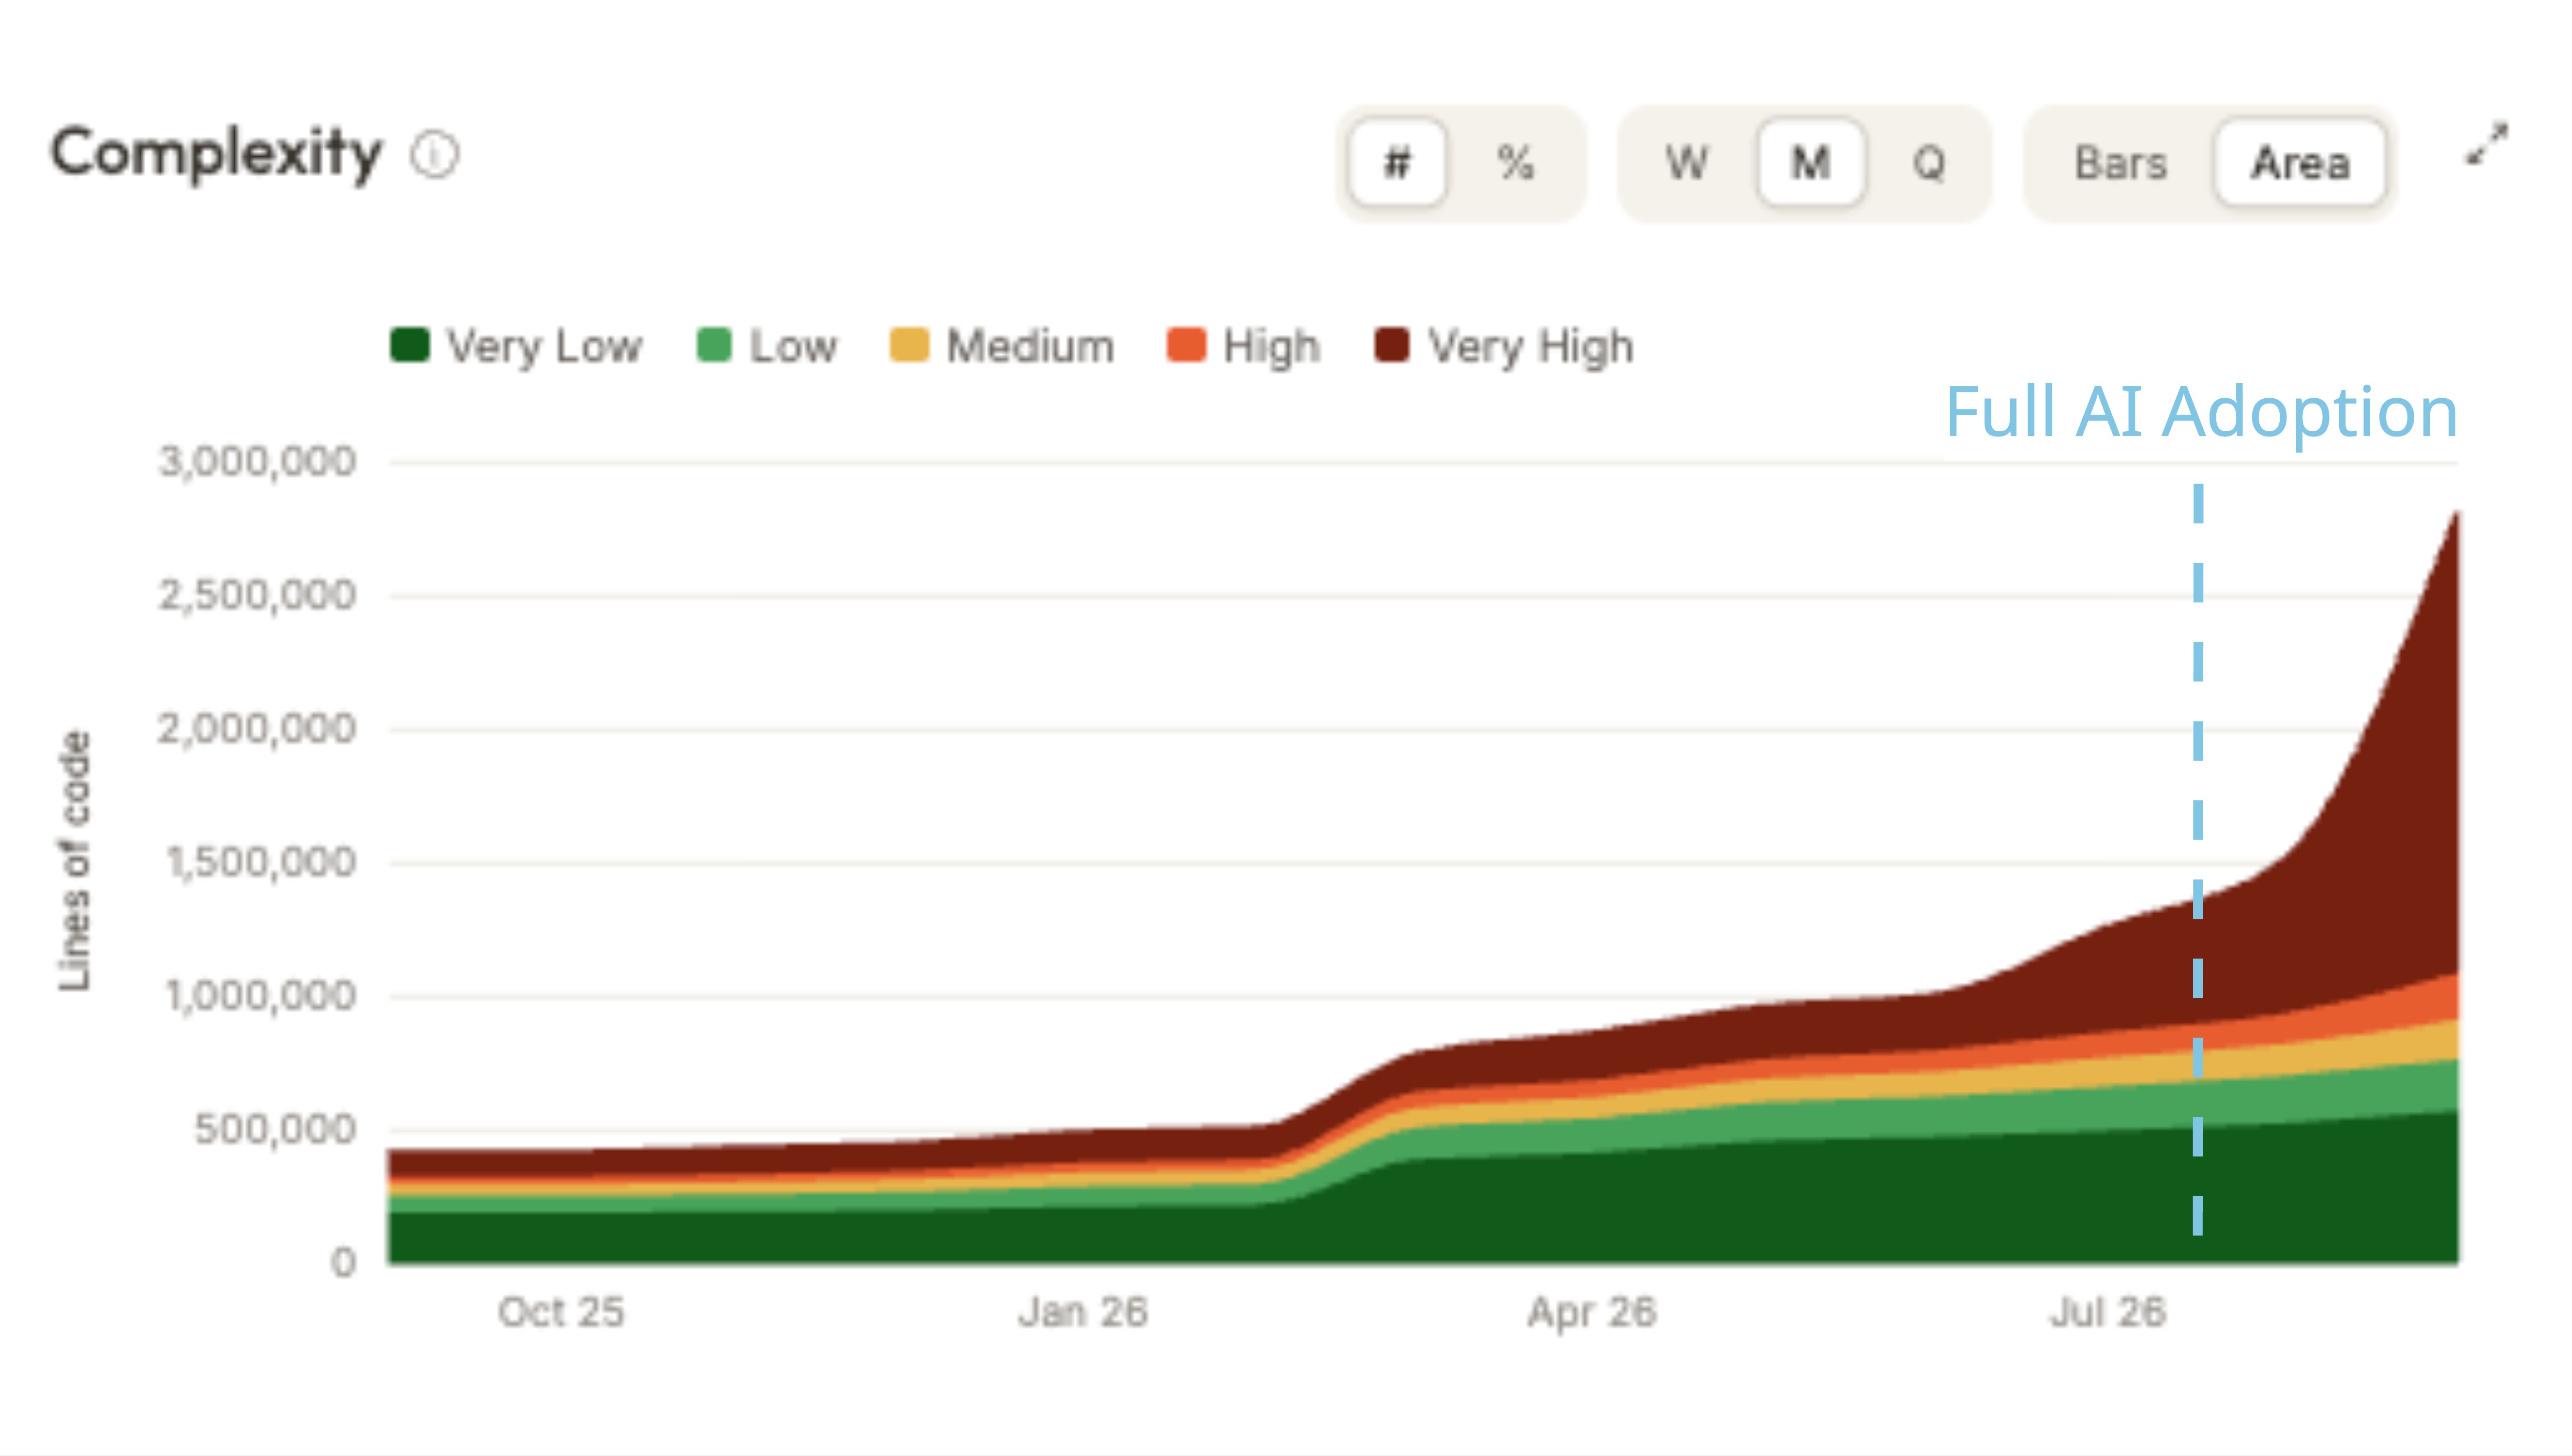Screen dimensions: 2572x1456
Task: Click the 1,500,000 y-axis label
Action: coord(260,863)
